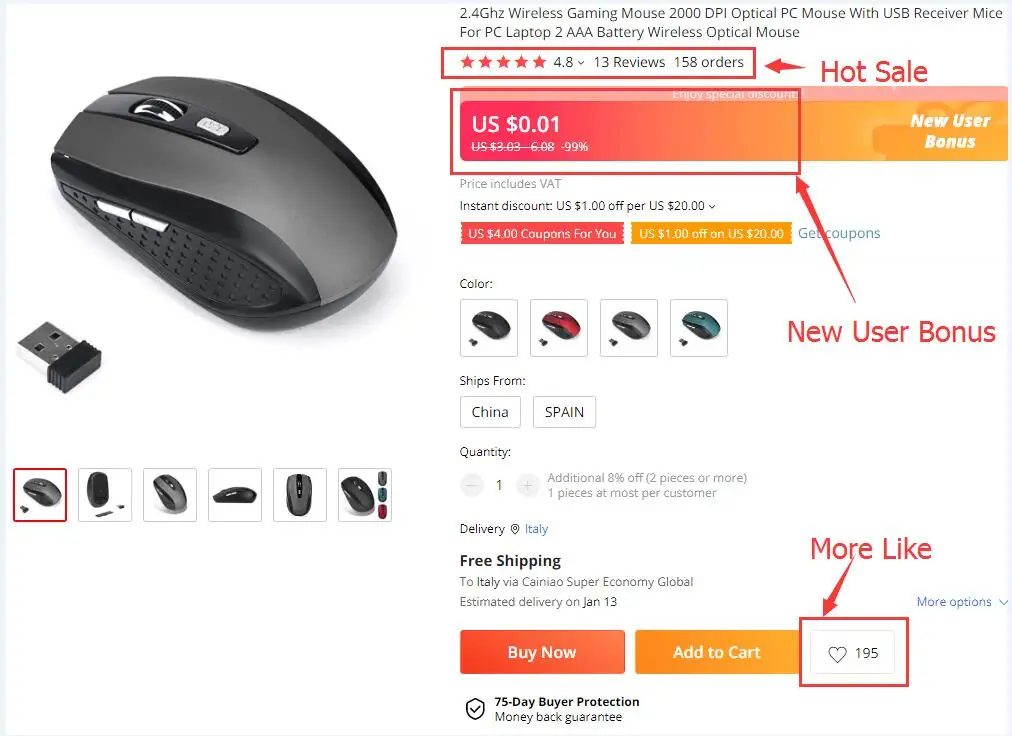Expand the 4.8 rating dropdown arrow
The height and width of the screenshot is (736, 1012).
(x=581, y=63)
